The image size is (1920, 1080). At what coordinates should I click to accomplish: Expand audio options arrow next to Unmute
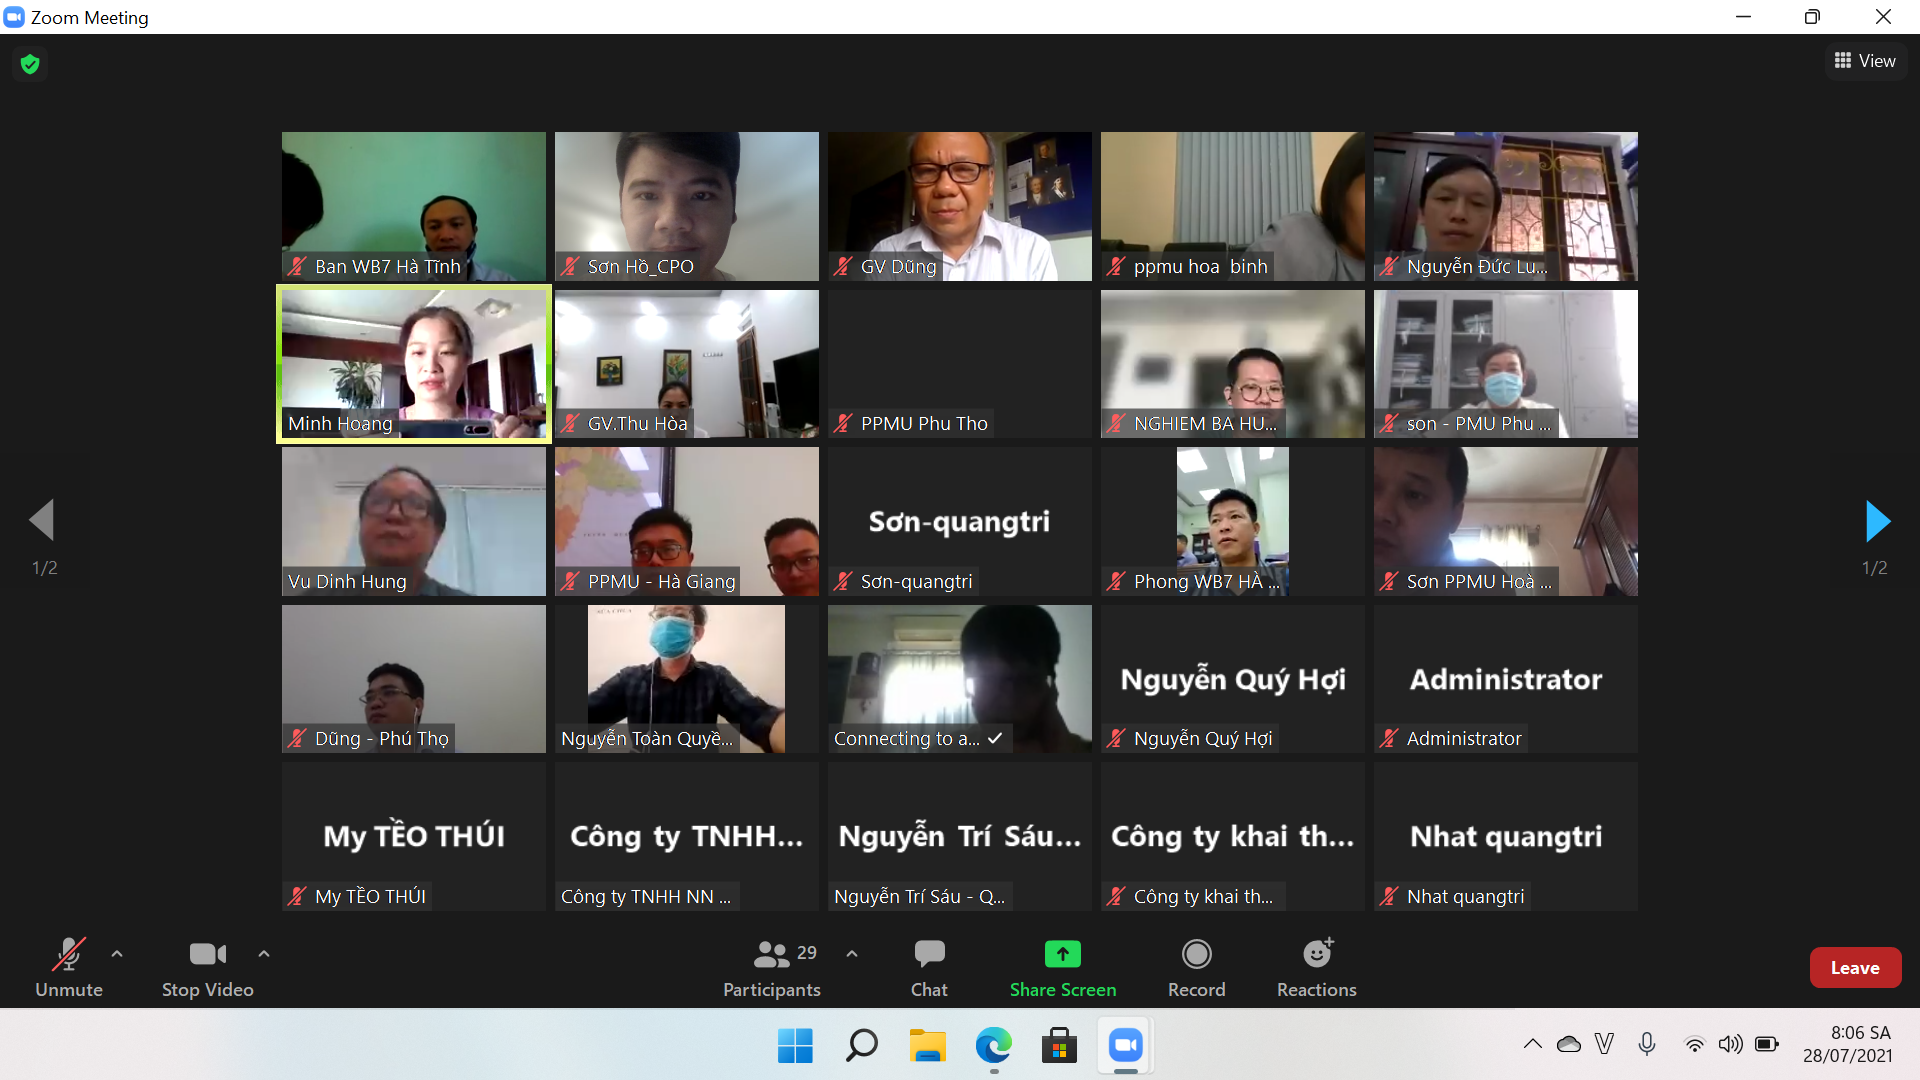tap(117, 954)
